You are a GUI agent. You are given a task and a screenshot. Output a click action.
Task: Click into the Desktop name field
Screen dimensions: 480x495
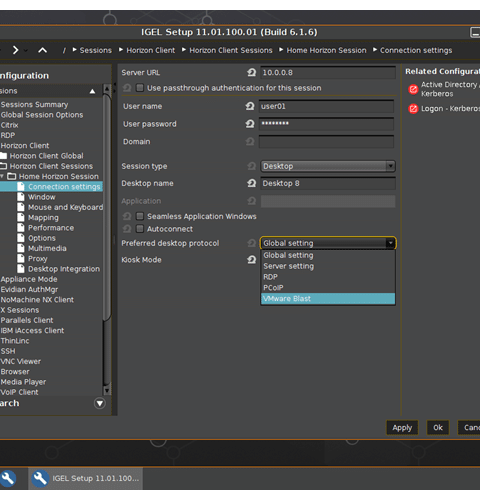(328, 183)
